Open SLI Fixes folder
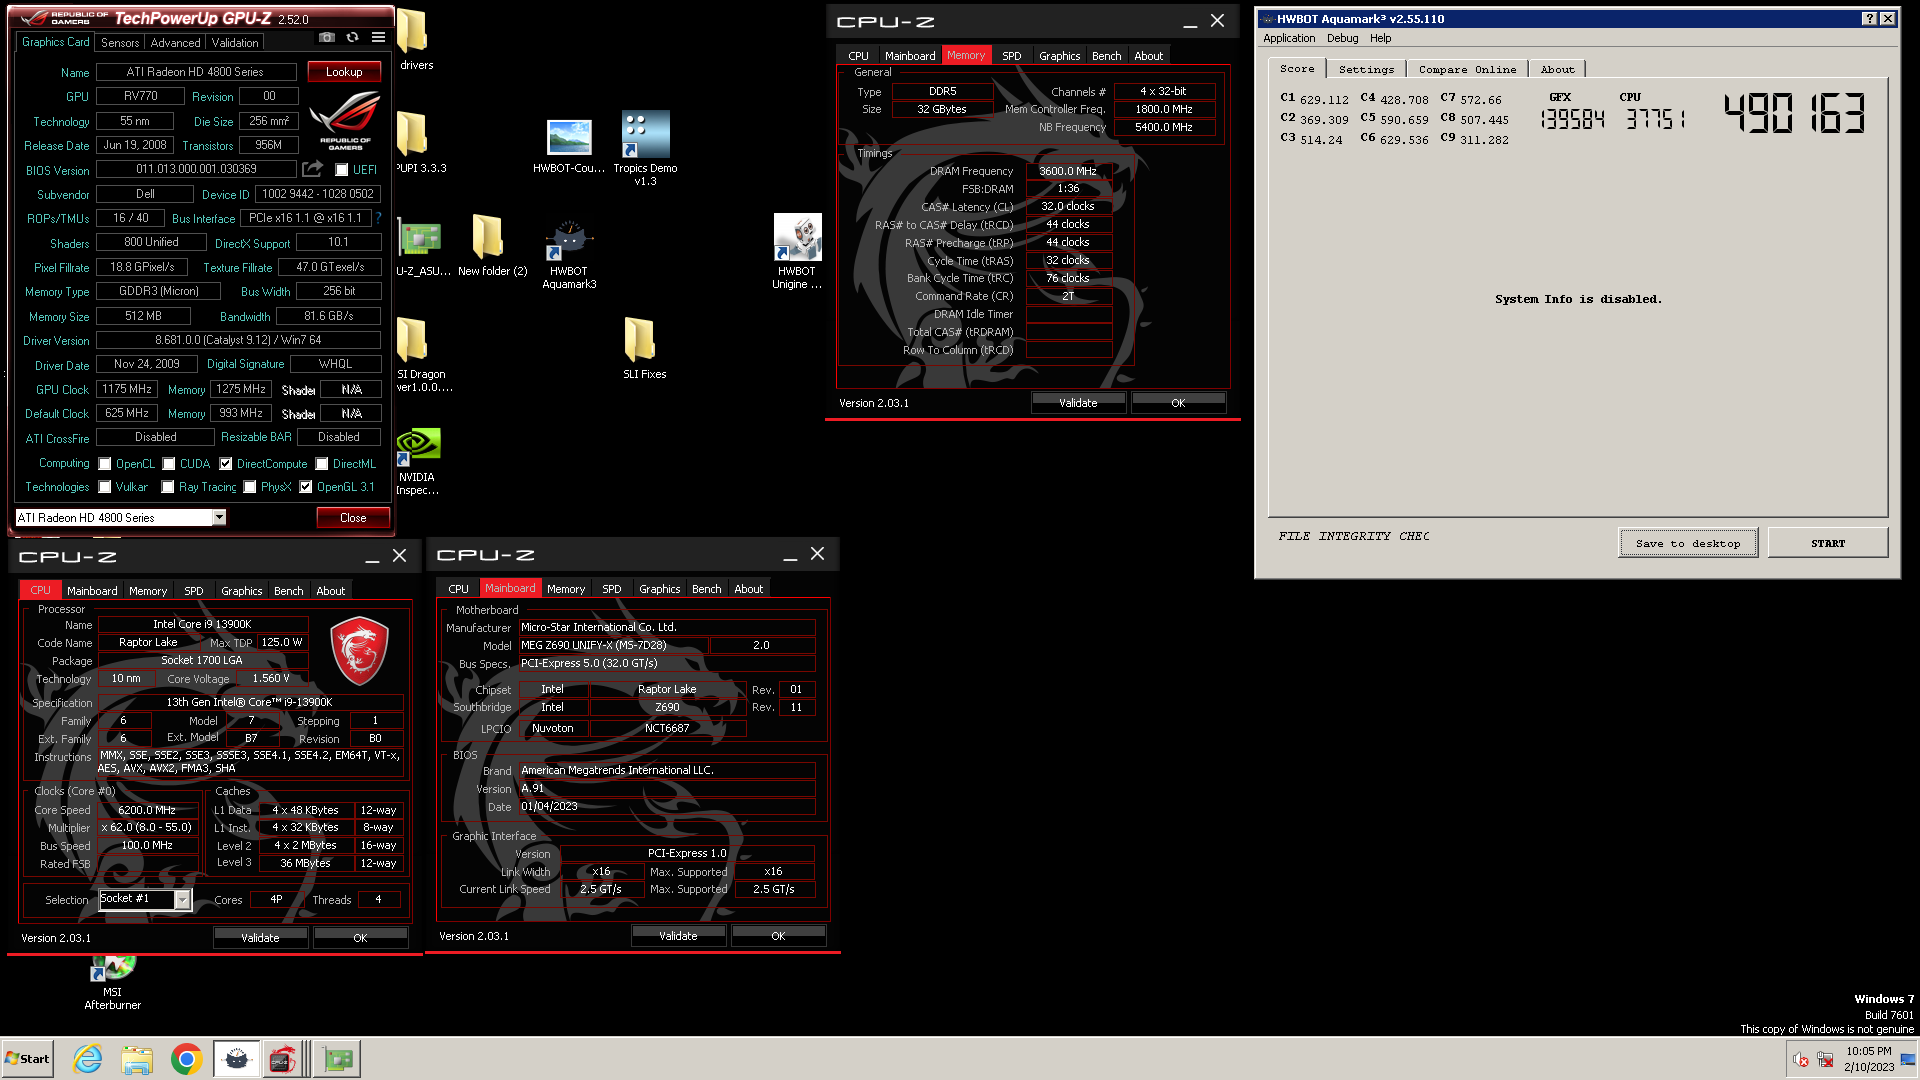Viewport: 1920px width, 1080px height. [x=644, y=348]
